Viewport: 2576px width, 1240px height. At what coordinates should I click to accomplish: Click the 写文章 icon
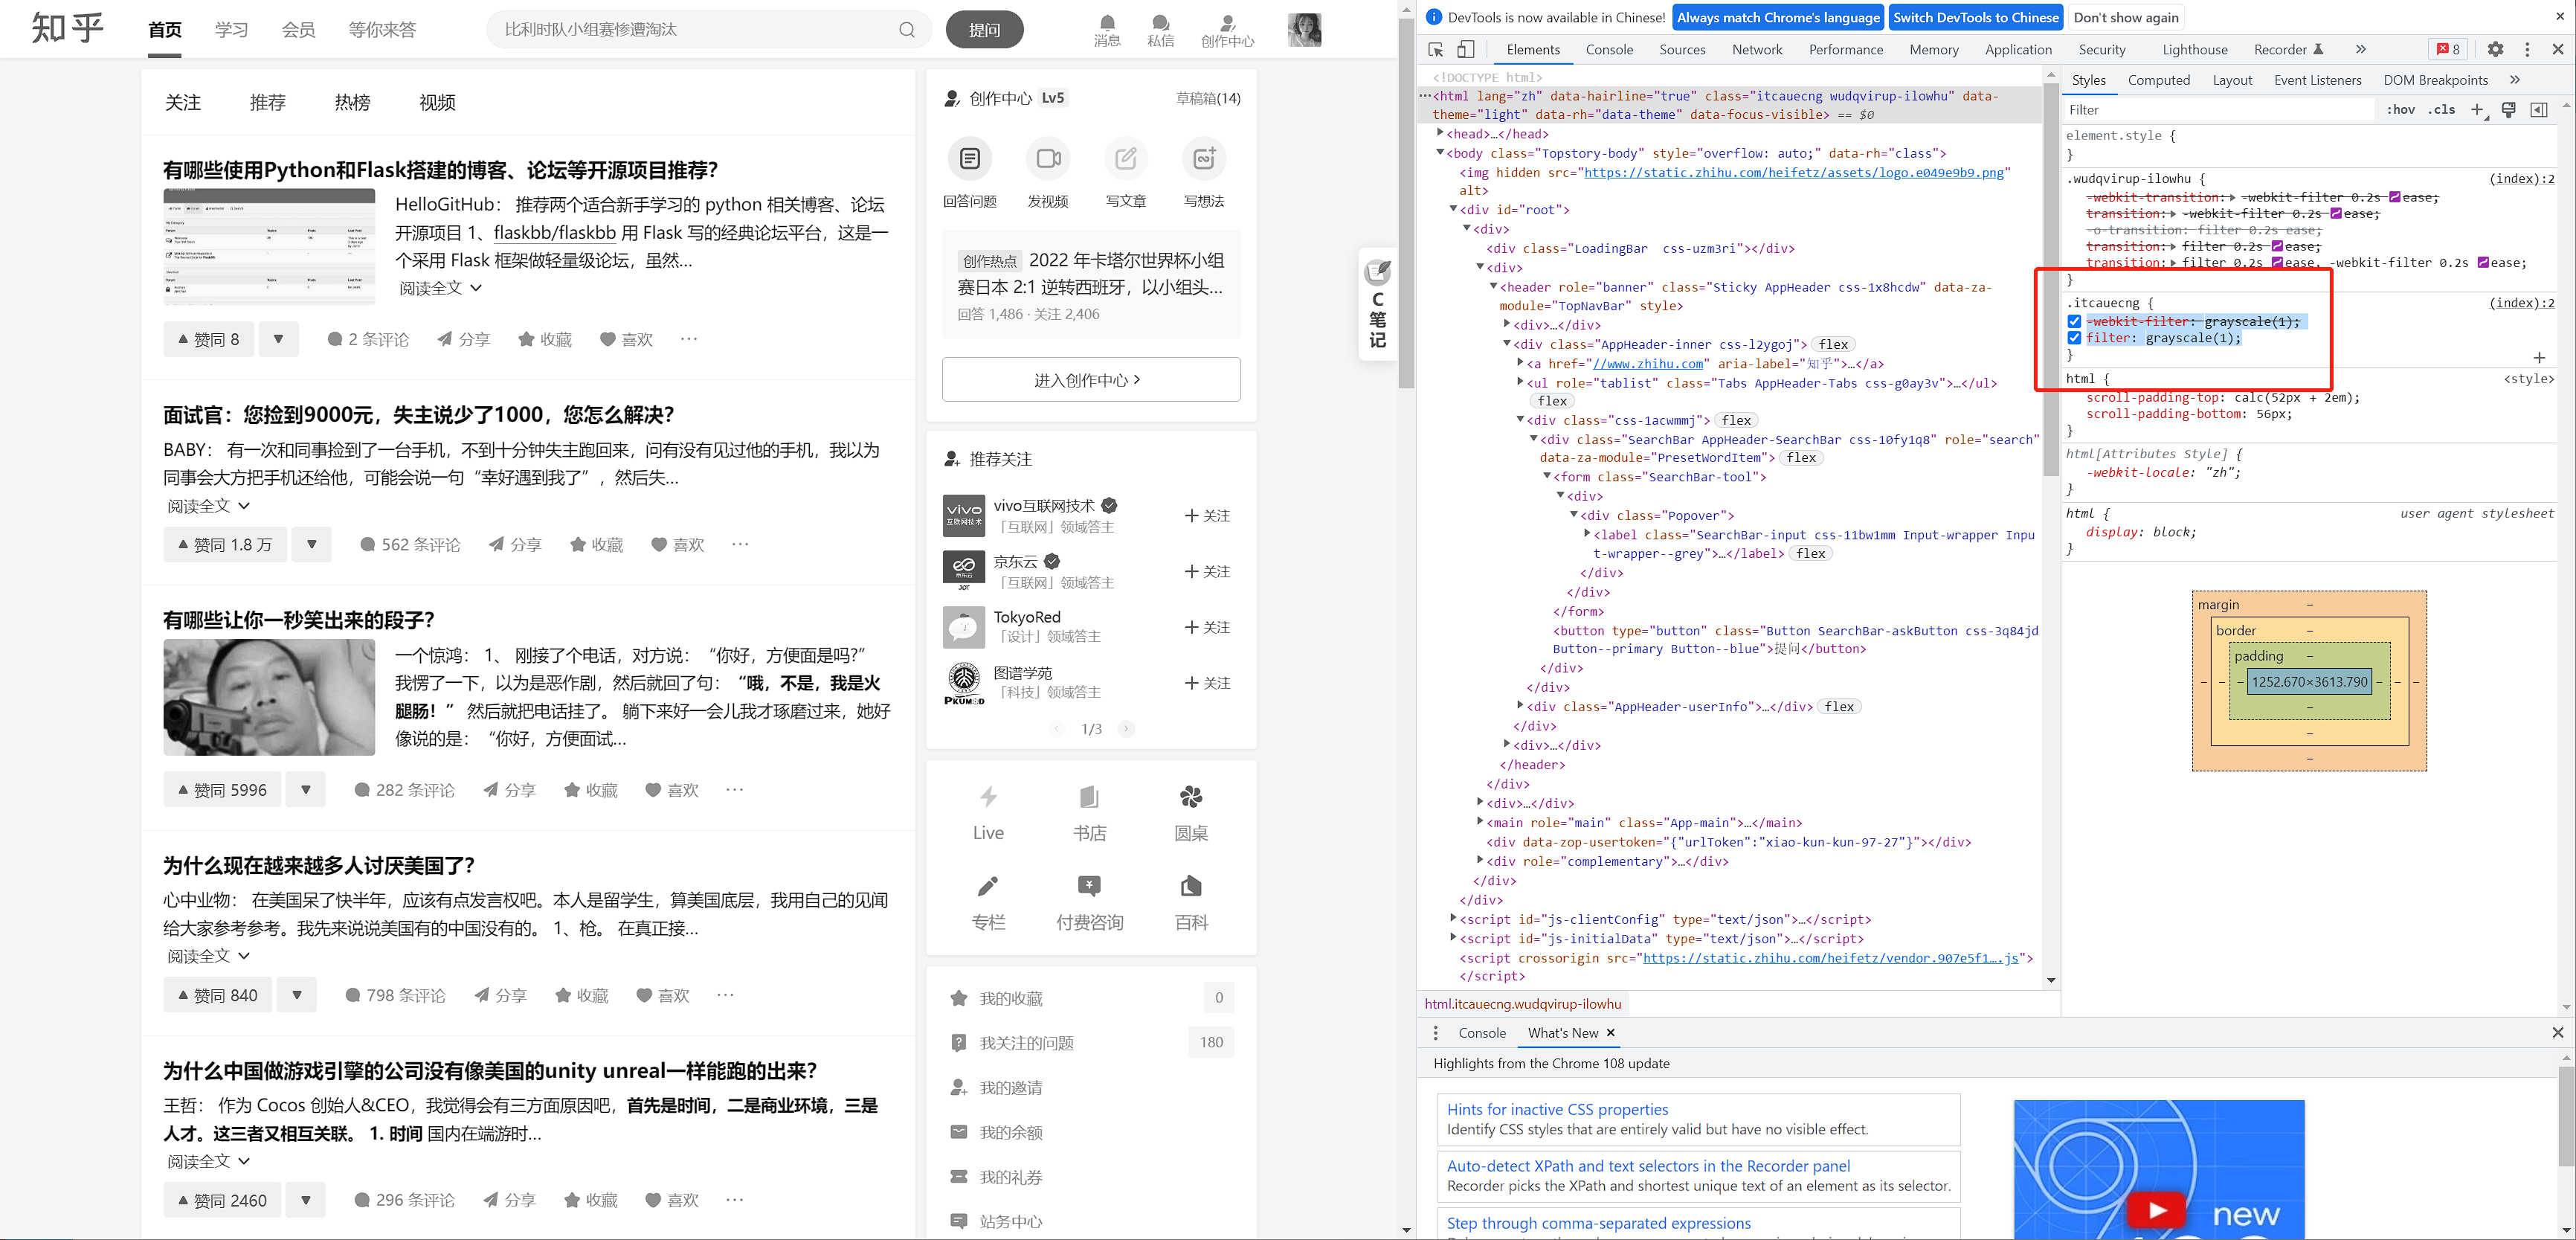tap(1126, 158)
